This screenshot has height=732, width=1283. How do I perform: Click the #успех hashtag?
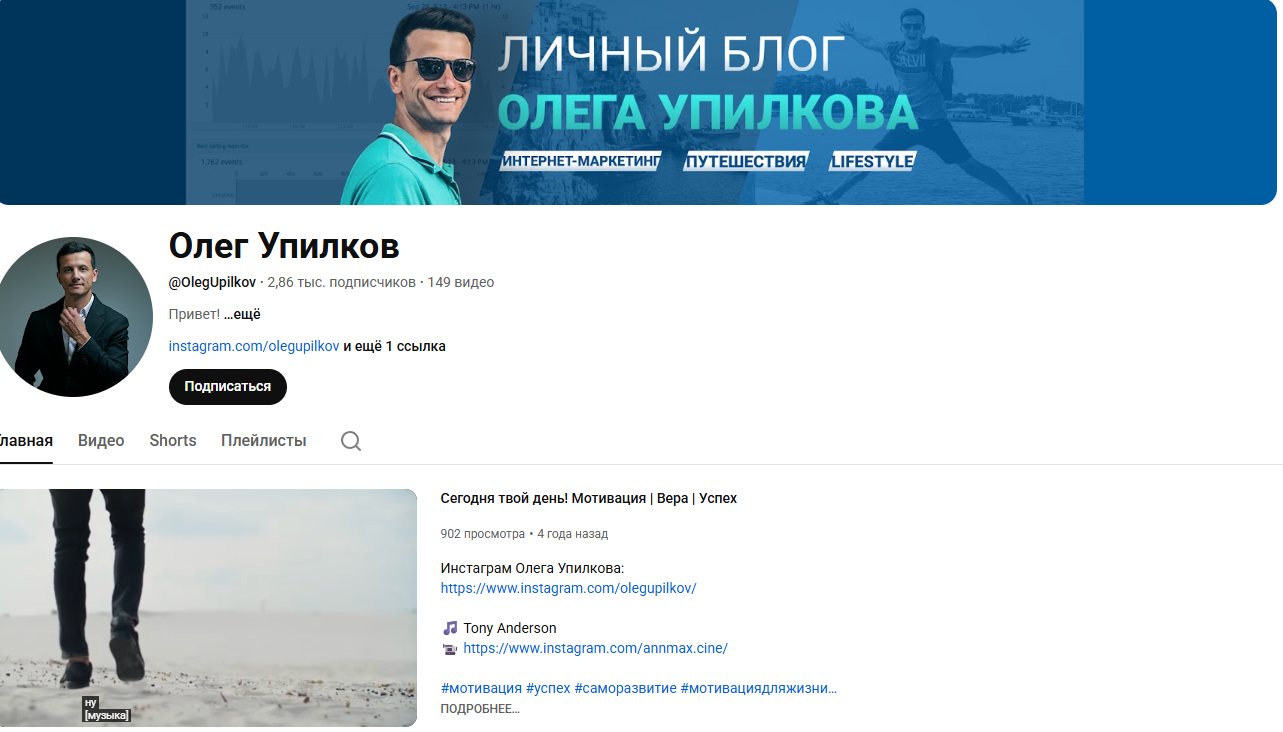[548, 688]
